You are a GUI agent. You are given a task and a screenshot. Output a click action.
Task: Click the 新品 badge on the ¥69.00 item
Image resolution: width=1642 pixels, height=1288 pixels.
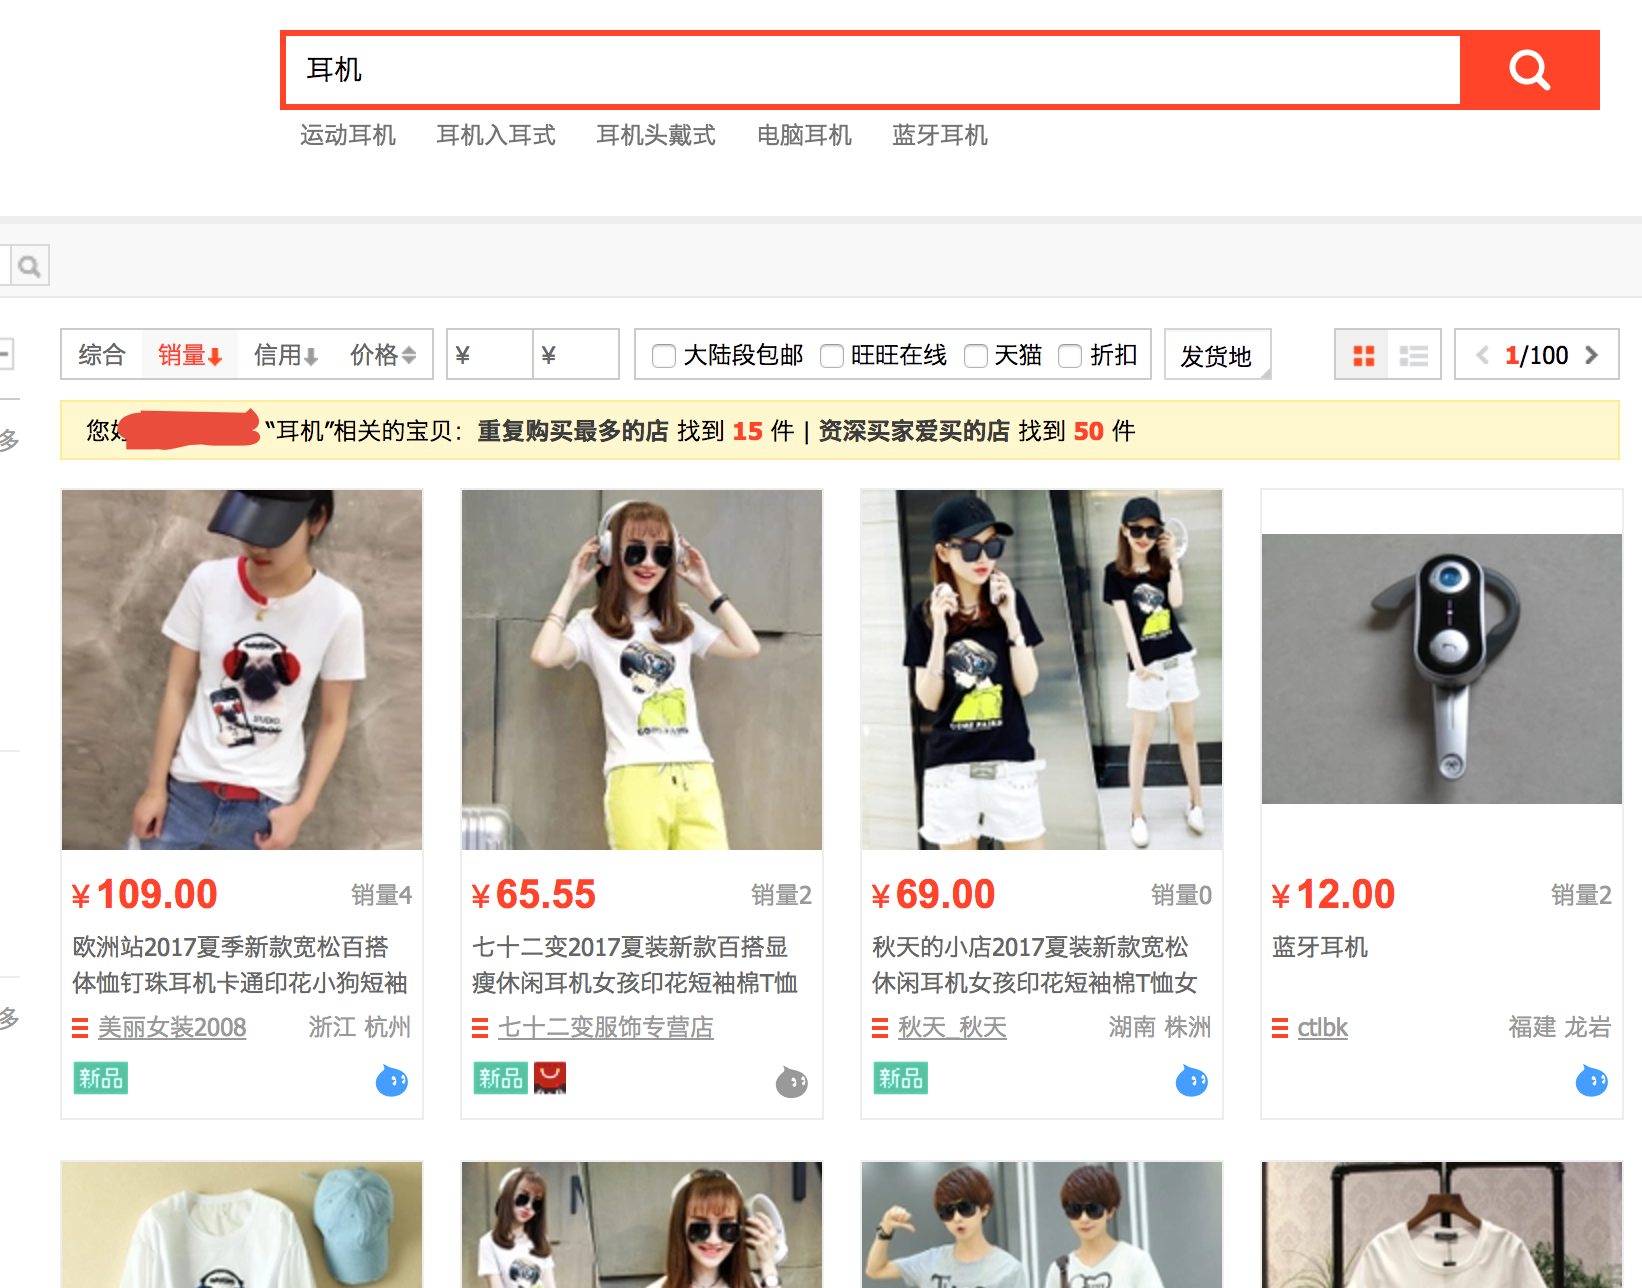[901, 1079]
